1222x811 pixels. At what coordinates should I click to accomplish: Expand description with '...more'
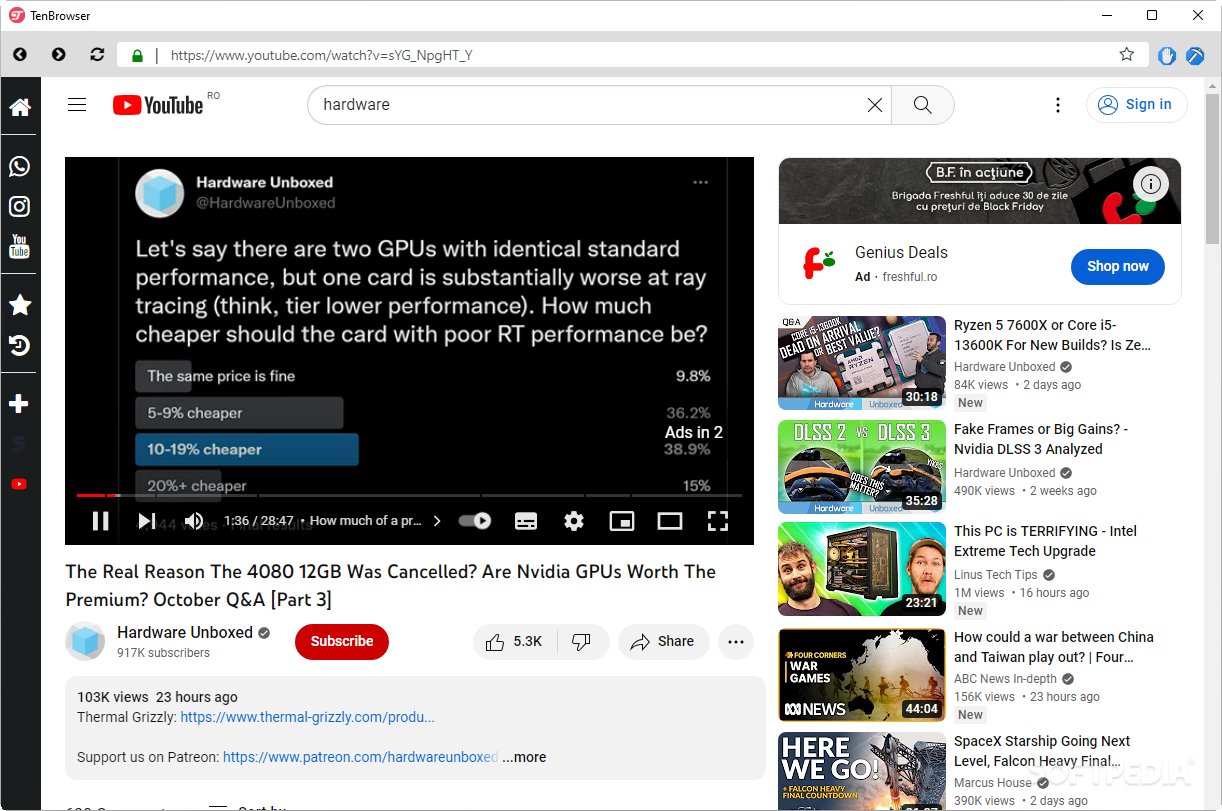(524, 757)
